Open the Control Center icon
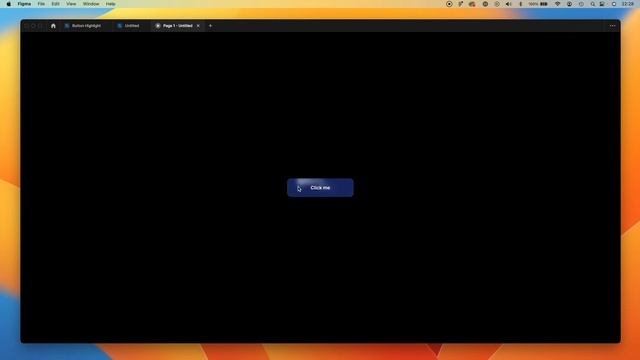The image size is (640, 360). click(602, 4)
